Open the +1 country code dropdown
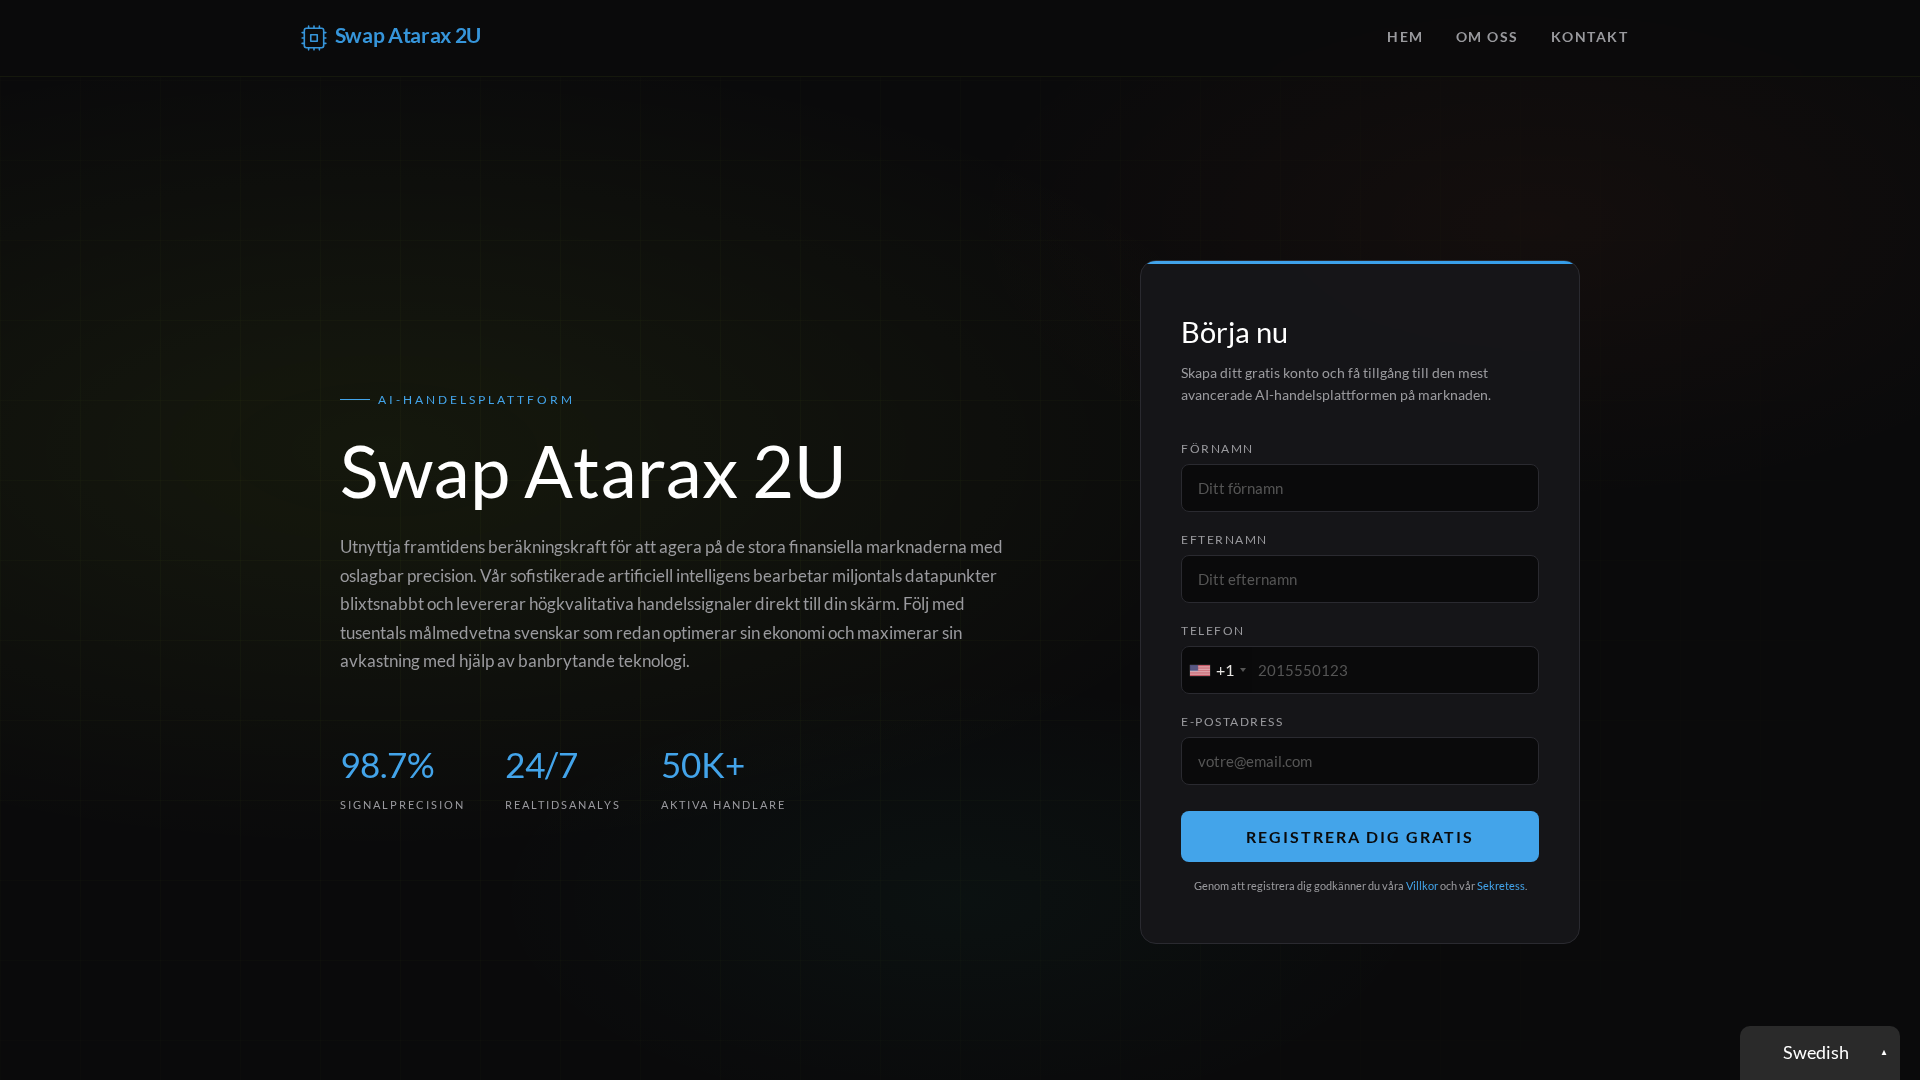 [x=1218, y=670]
